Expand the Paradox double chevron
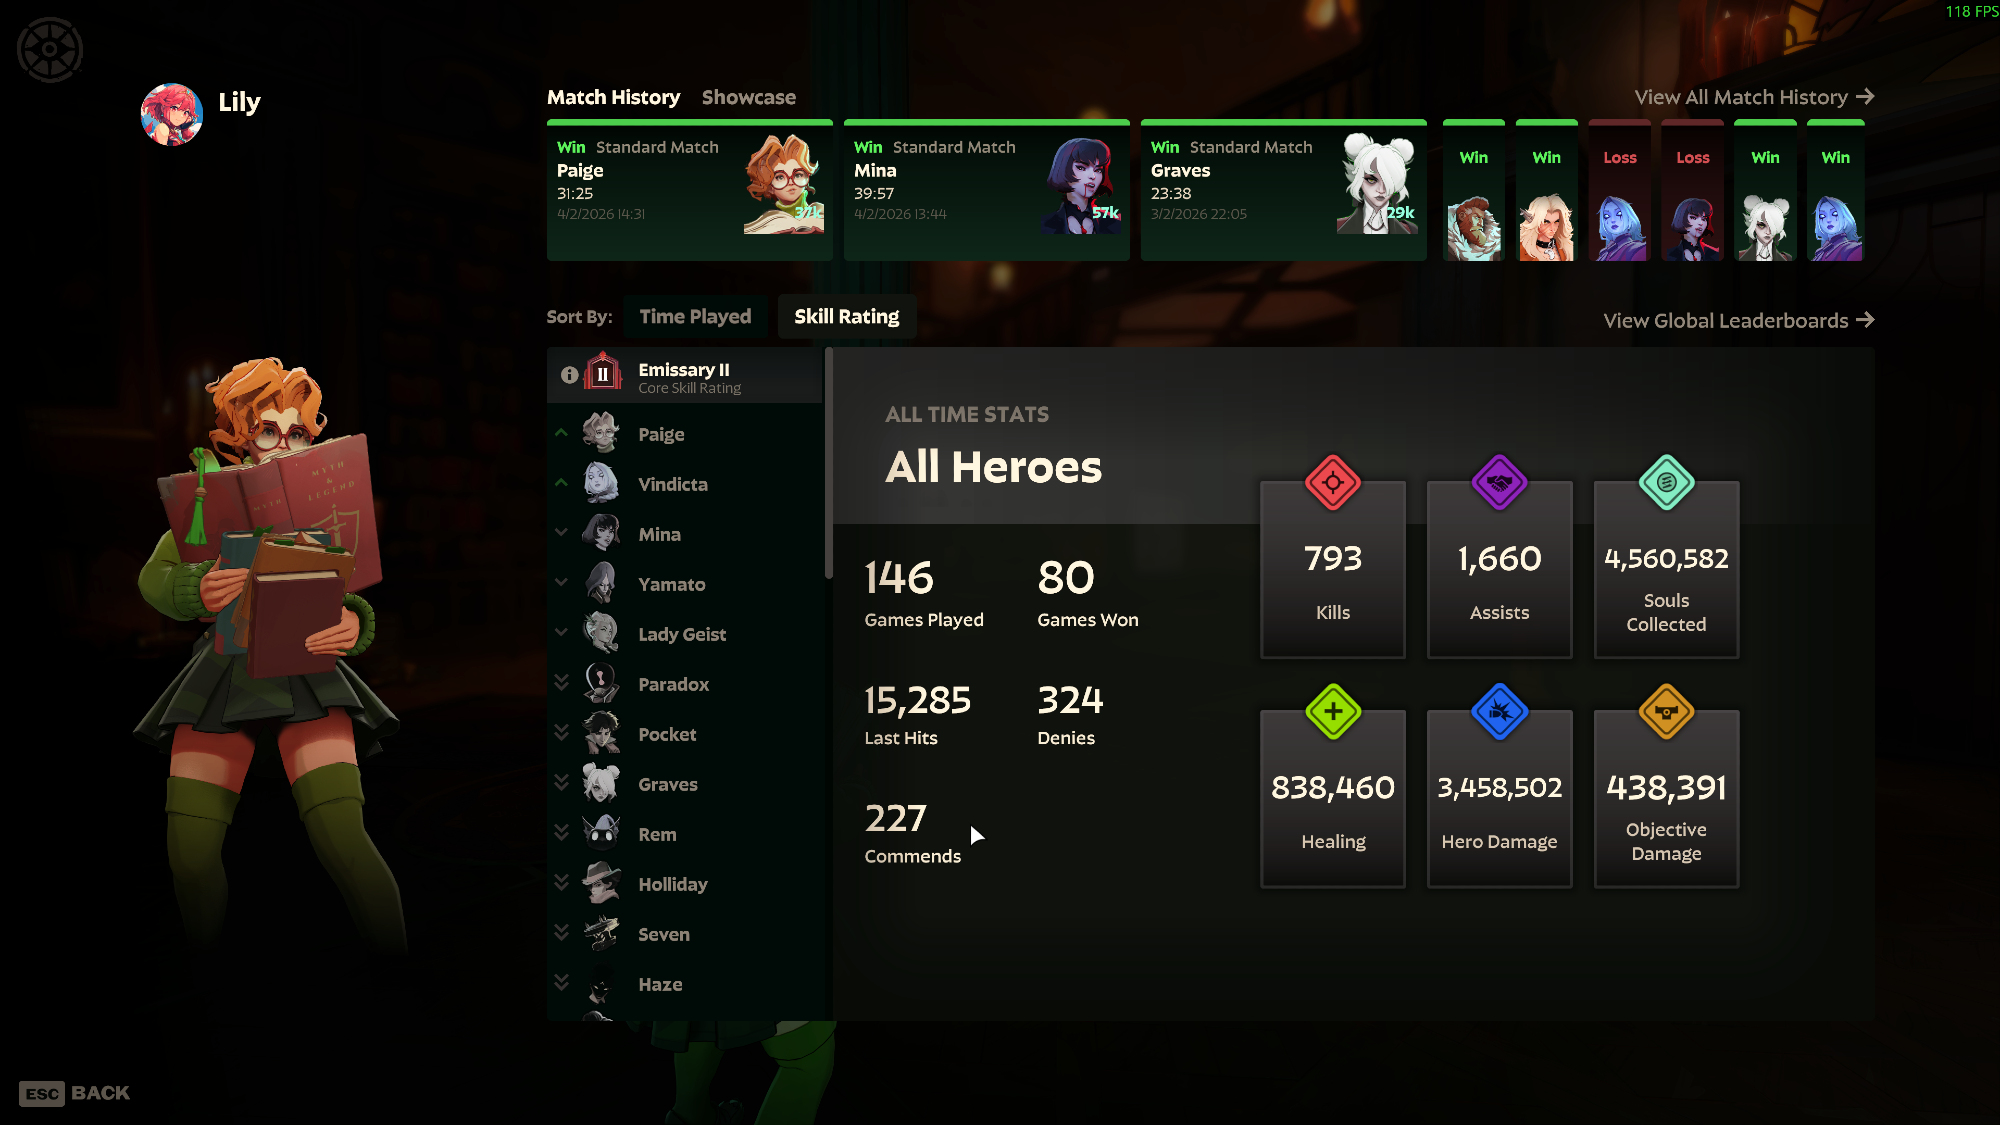Viewport: 2000px width, 1125px height. coord(561,683)
